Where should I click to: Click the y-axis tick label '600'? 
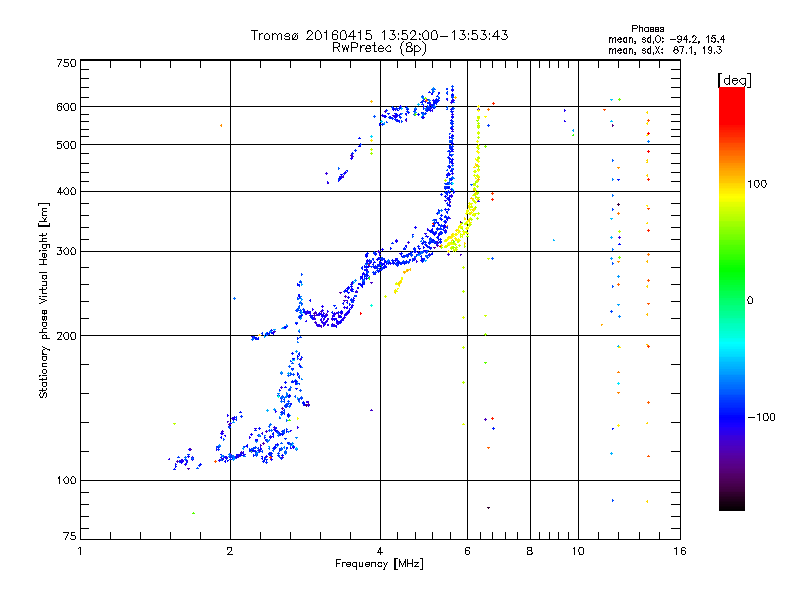(66, 107)
